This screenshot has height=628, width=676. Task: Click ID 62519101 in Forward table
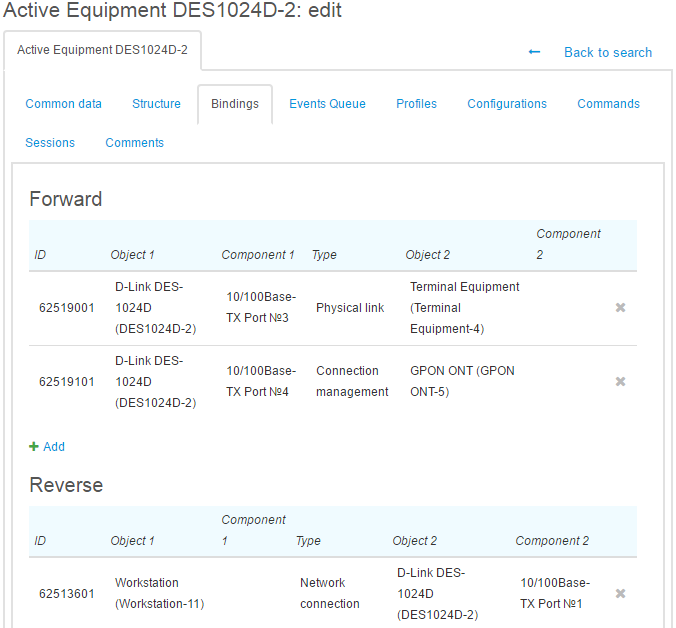(x=67, y=382)
